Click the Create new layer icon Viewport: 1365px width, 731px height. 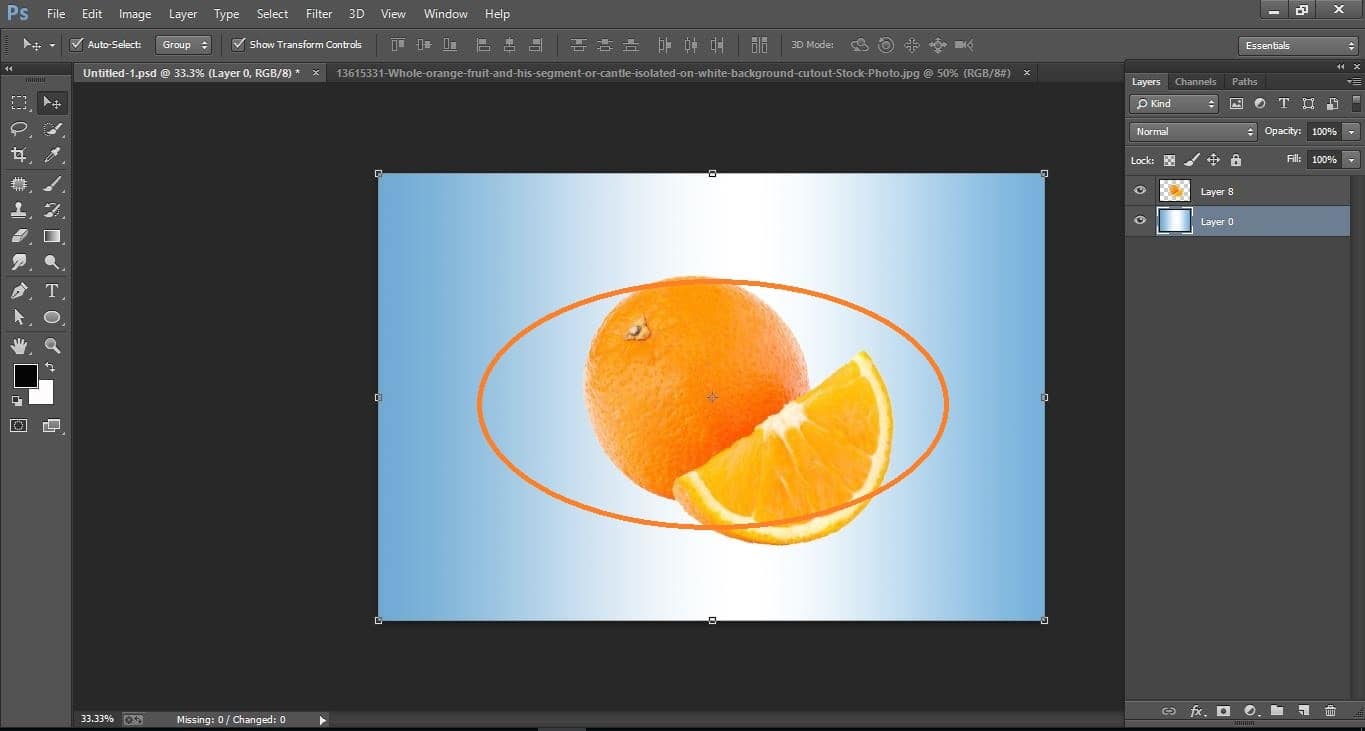1303,711
